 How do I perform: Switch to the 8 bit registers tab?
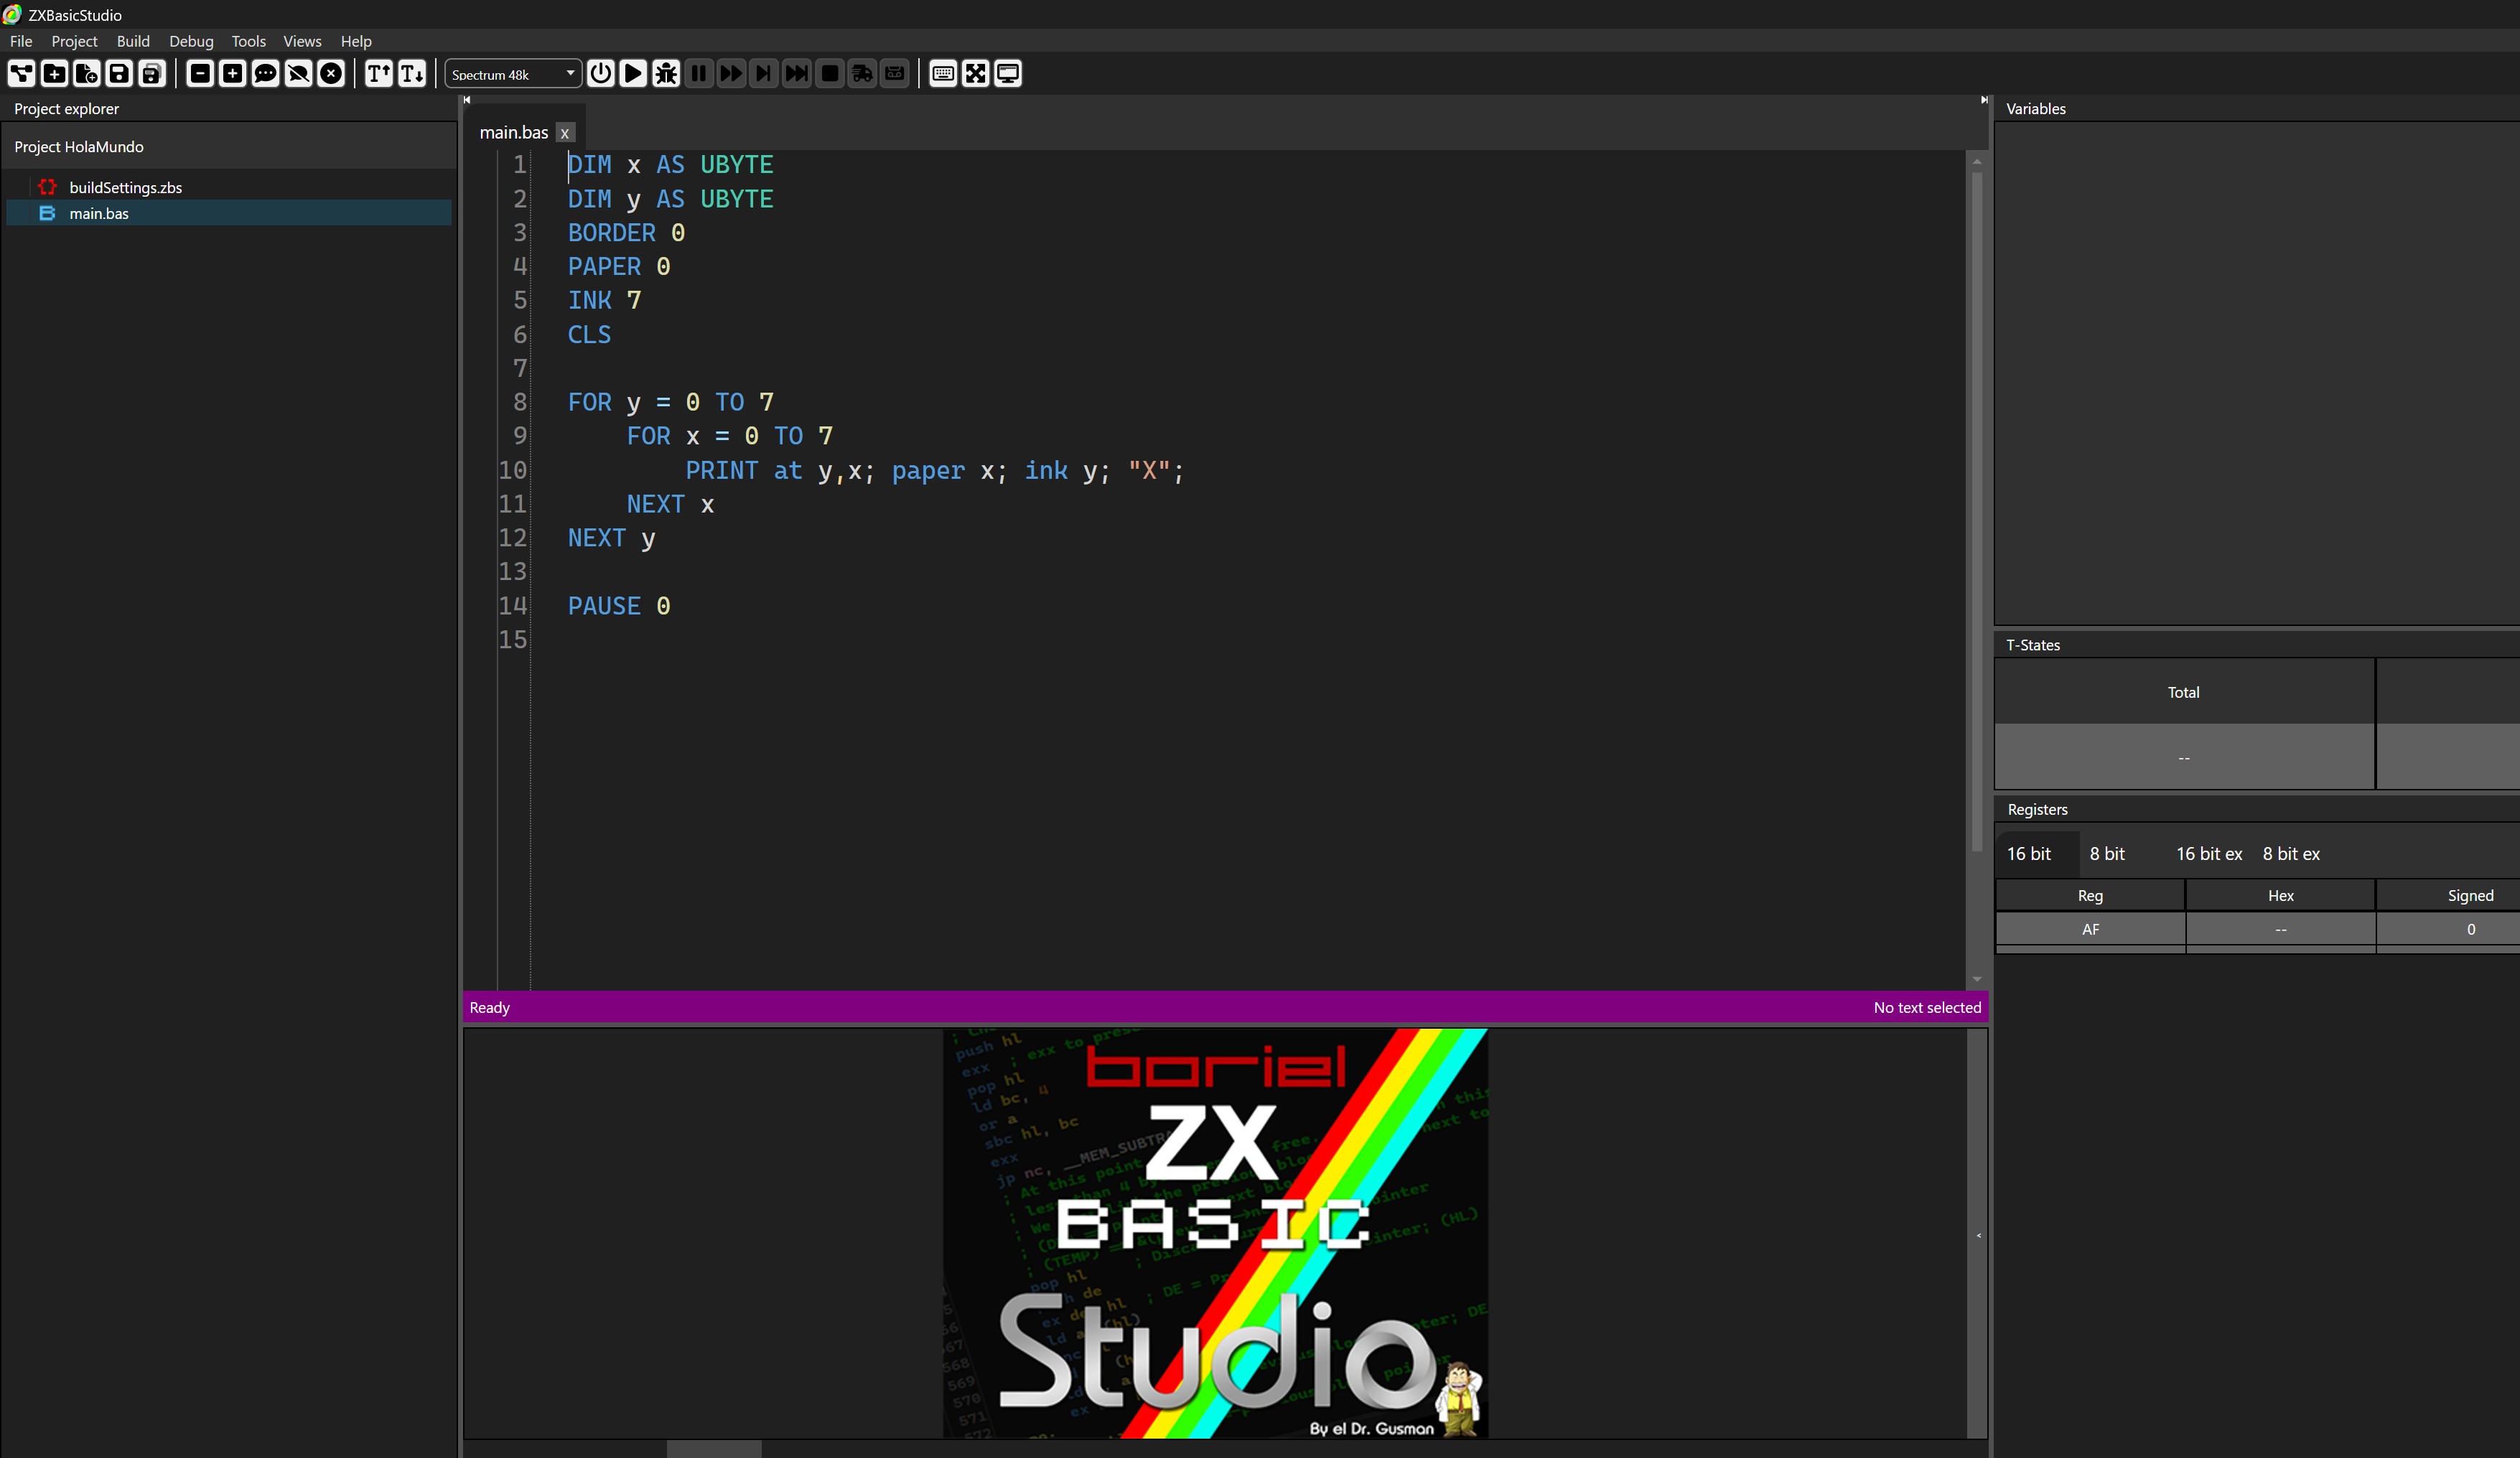click(2106, 853)
